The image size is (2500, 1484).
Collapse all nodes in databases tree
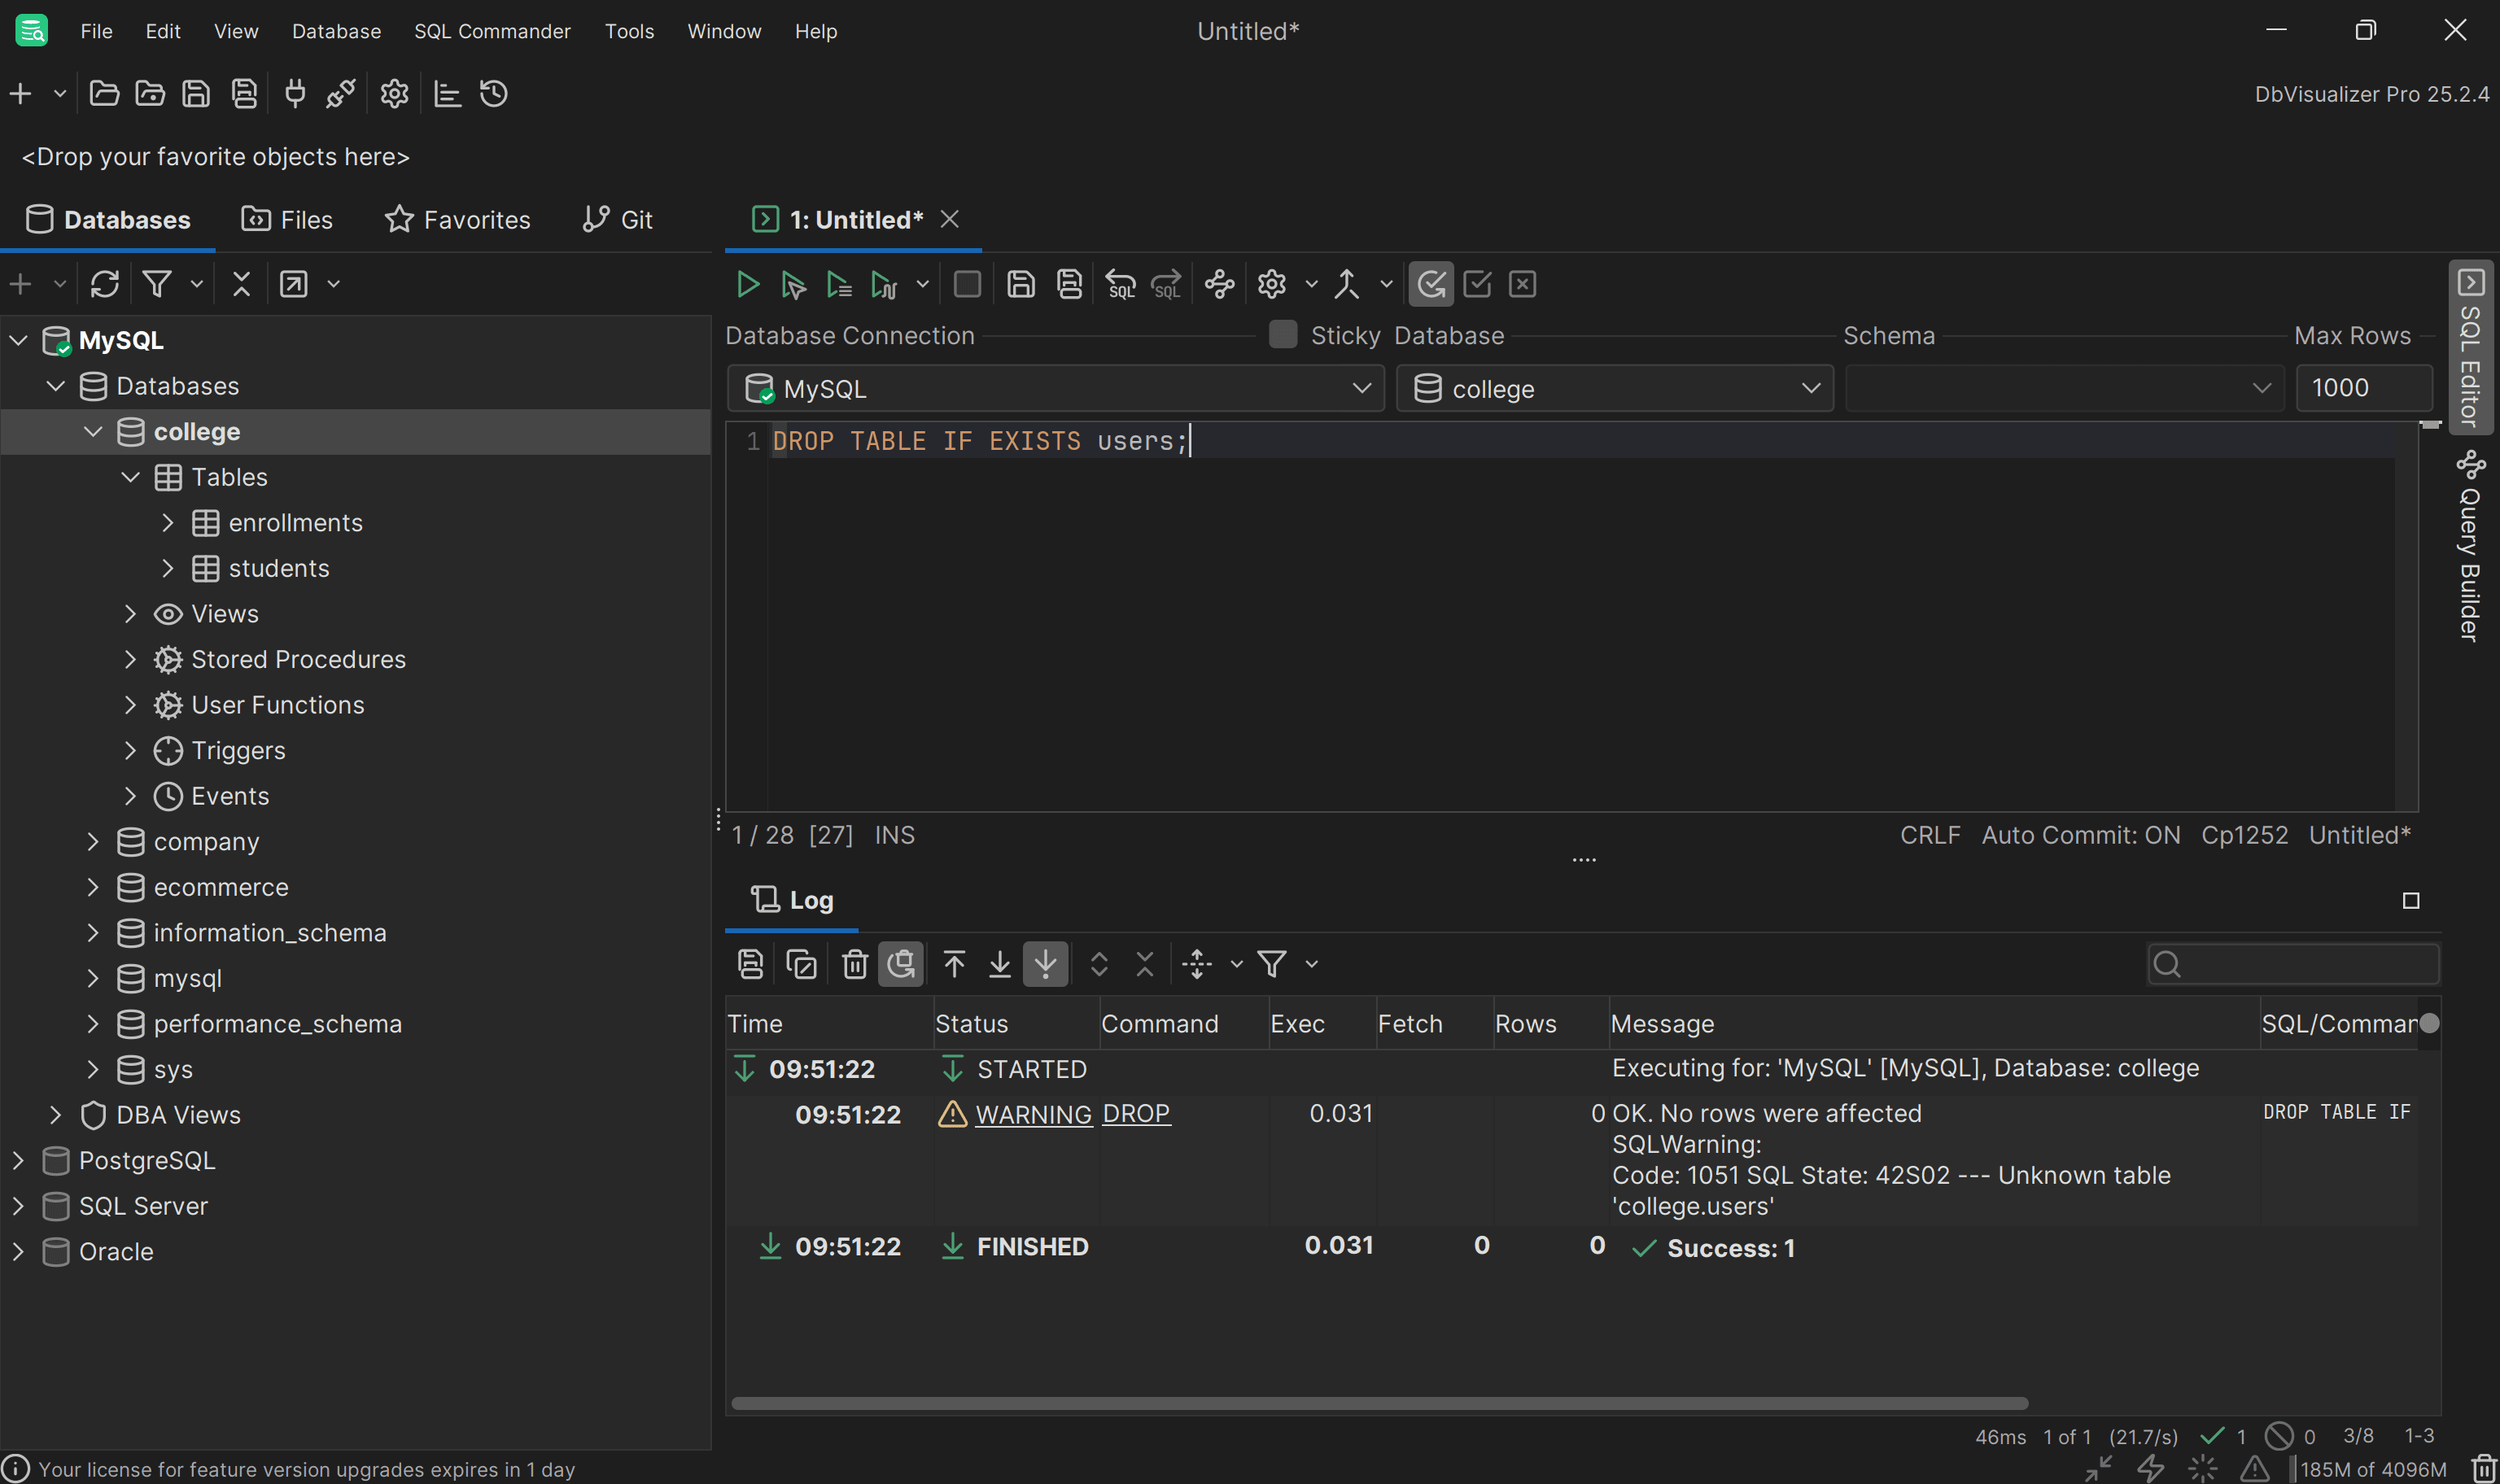click(x=241, y=284)
